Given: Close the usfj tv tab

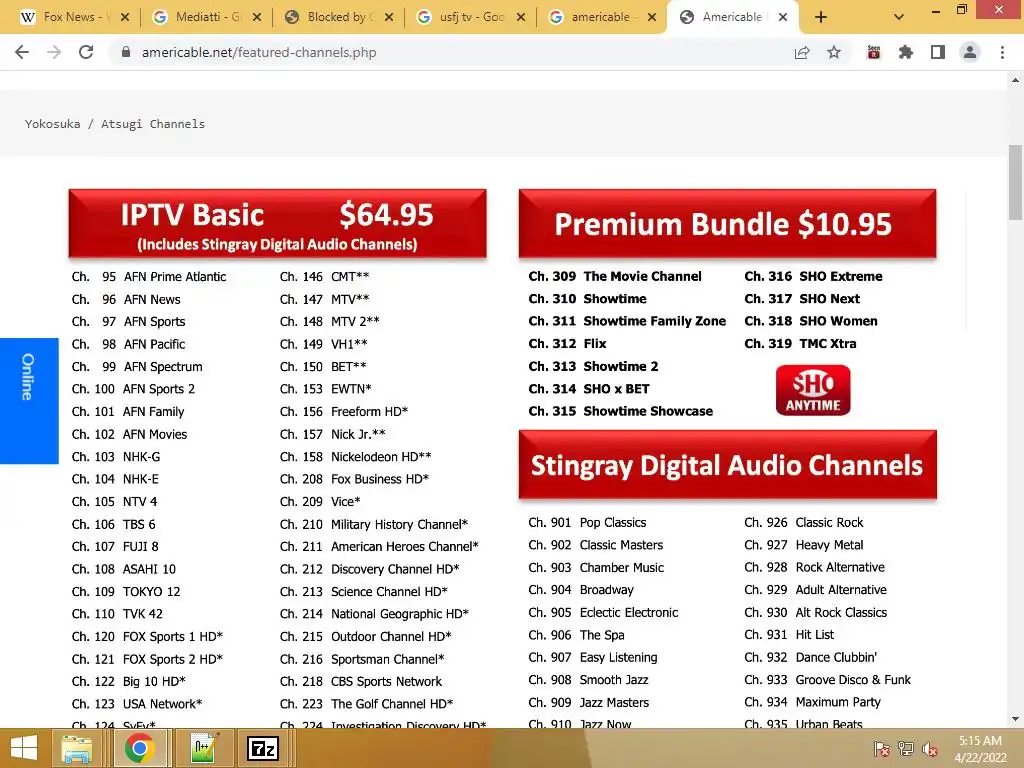Looking at the screenshot, I should (520, 18).
